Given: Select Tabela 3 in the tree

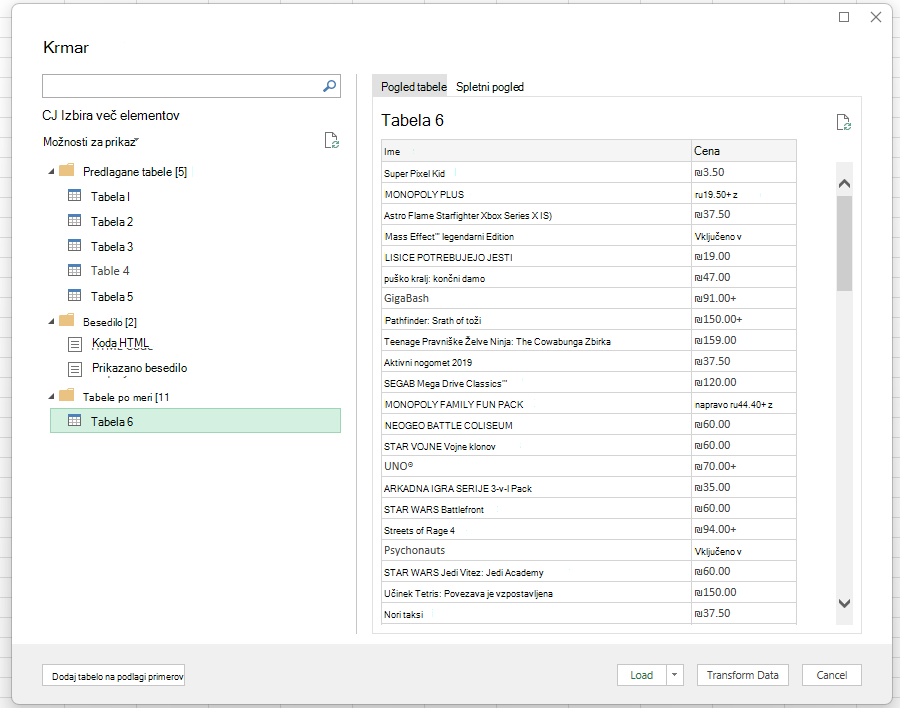Looking at the screenshot, I should [112, 246].
